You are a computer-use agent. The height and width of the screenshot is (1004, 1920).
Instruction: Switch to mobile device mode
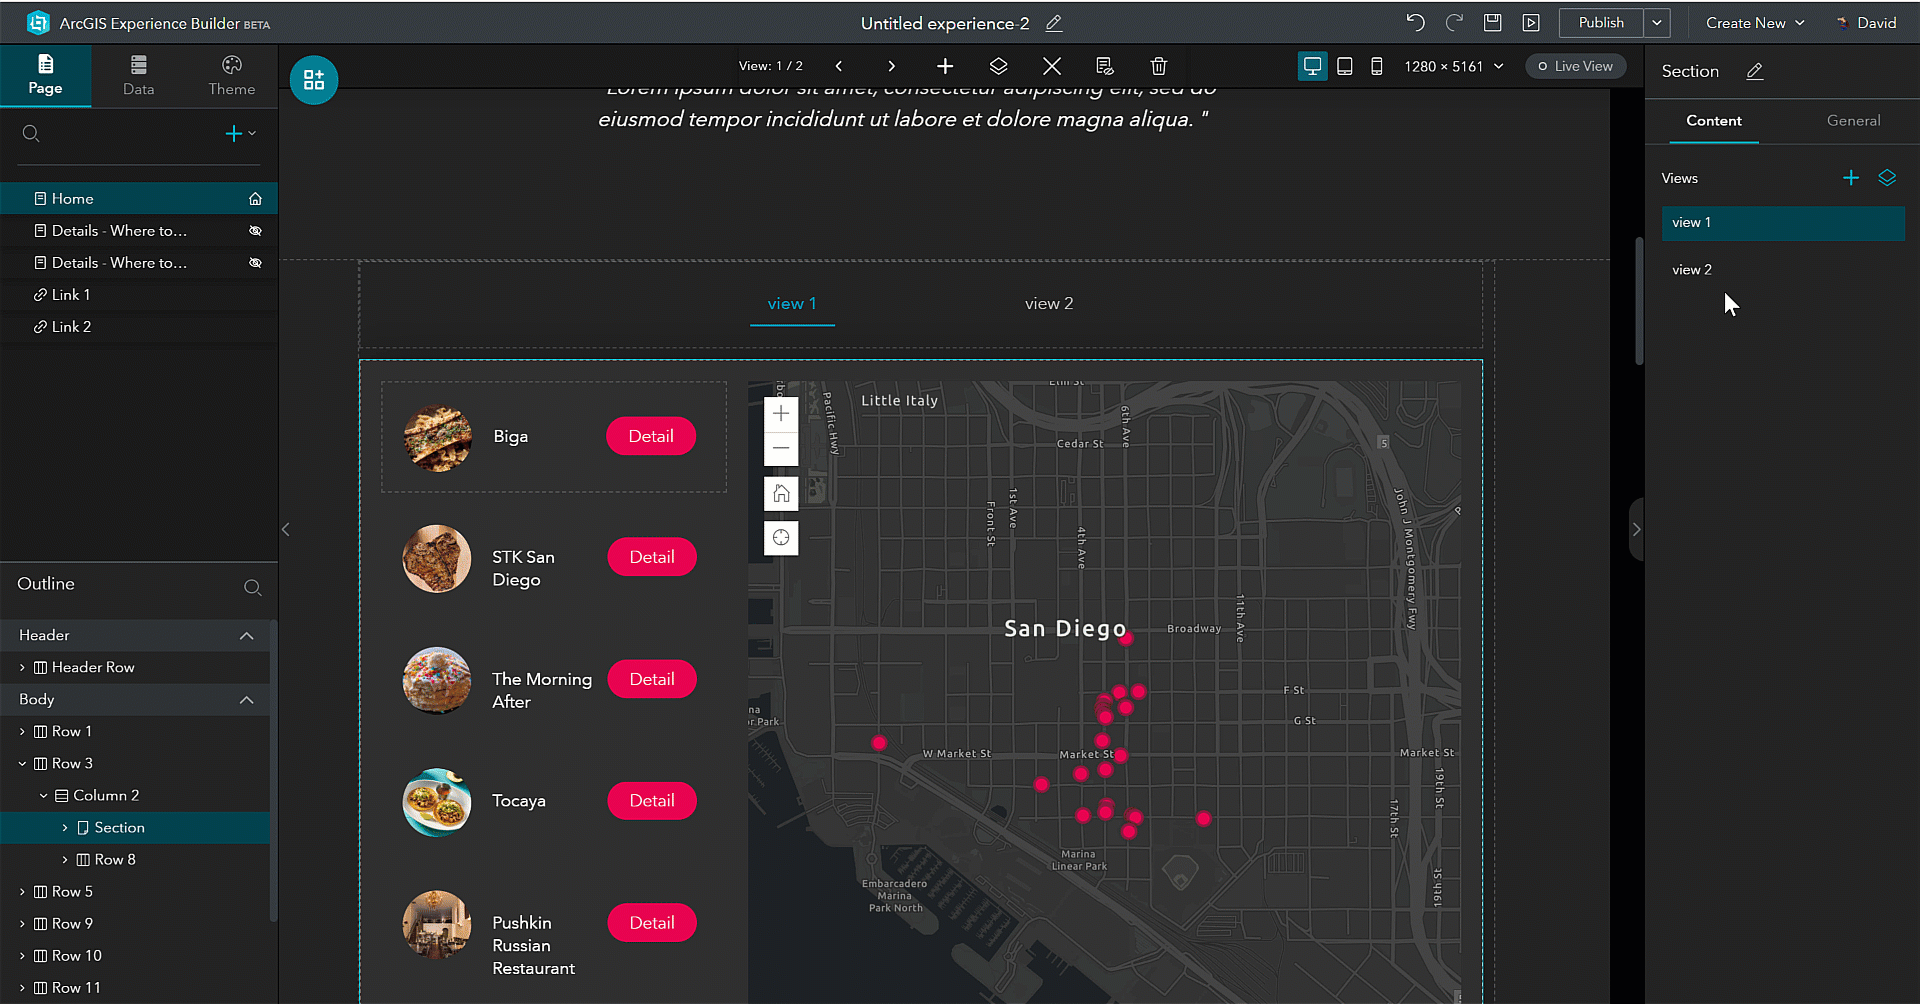click(1377, 66)
